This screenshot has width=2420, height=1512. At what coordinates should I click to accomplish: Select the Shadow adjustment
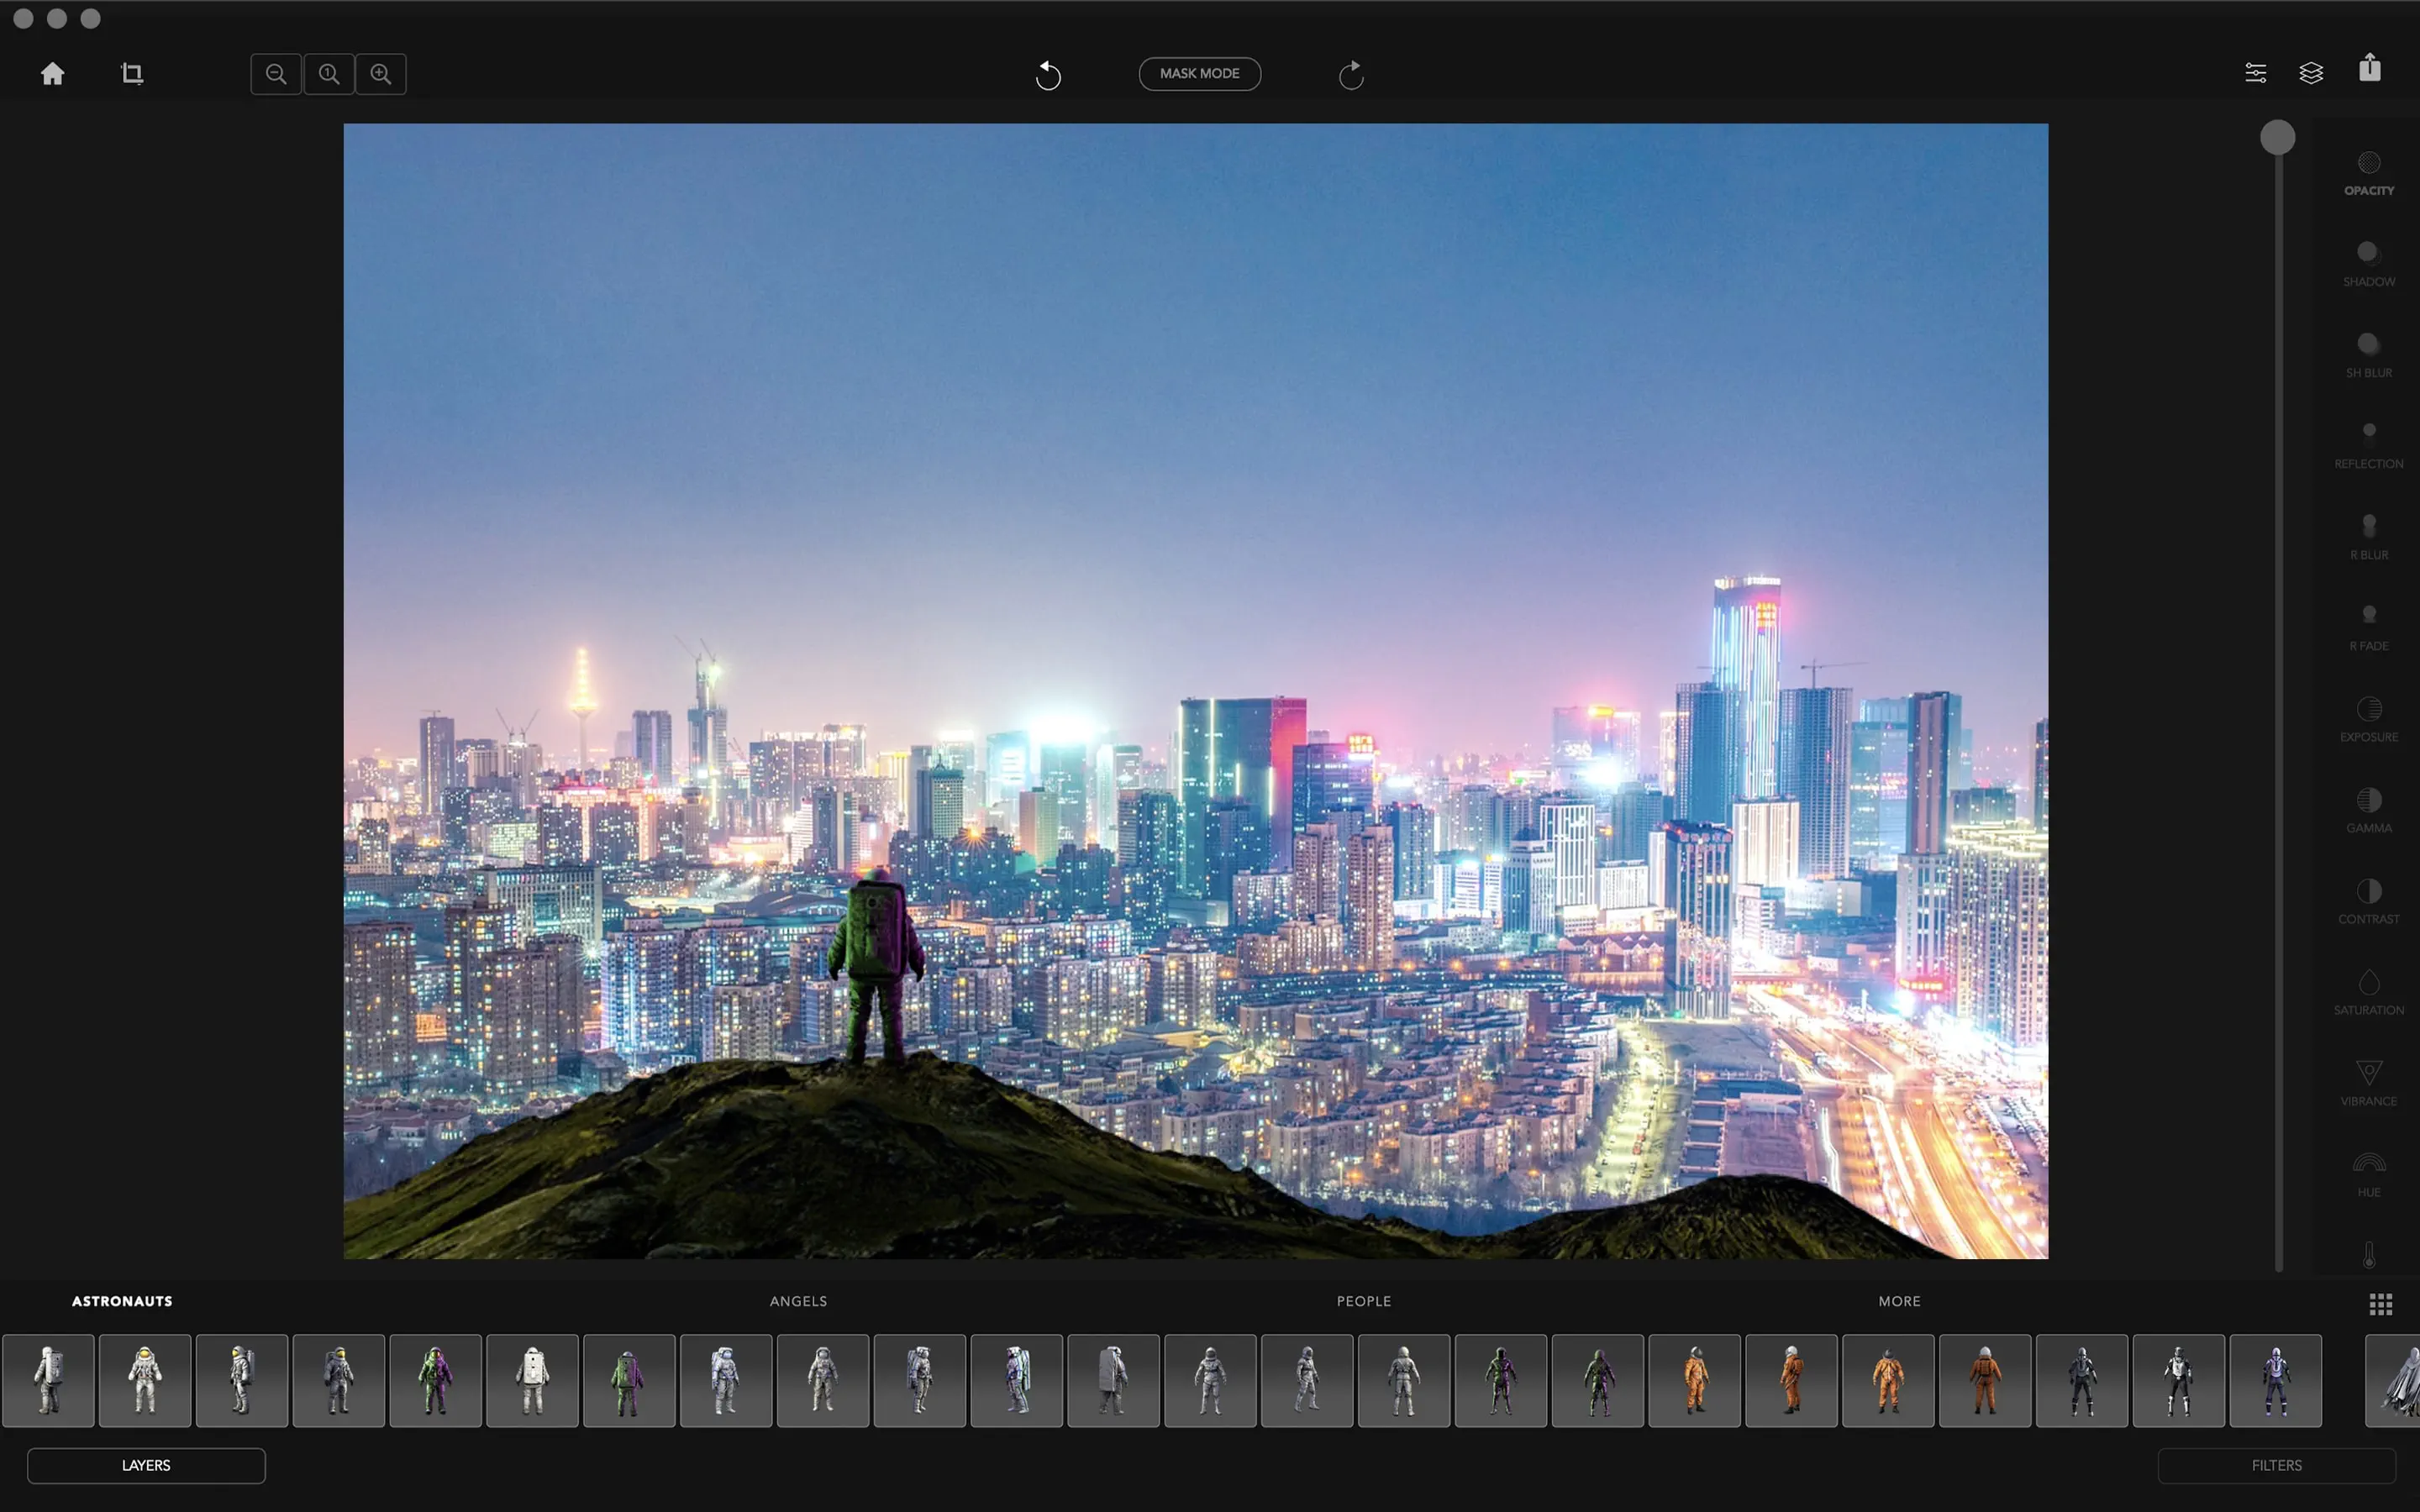[x=2368, y=263]
